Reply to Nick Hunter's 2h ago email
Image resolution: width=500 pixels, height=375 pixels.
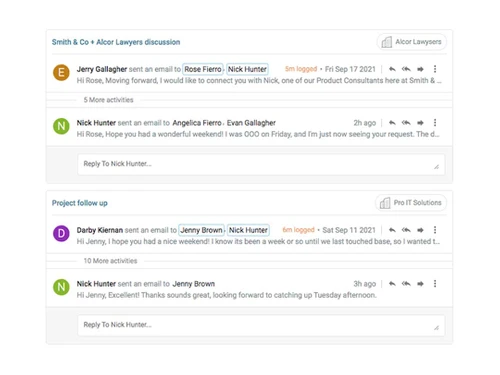click(392, 123)
